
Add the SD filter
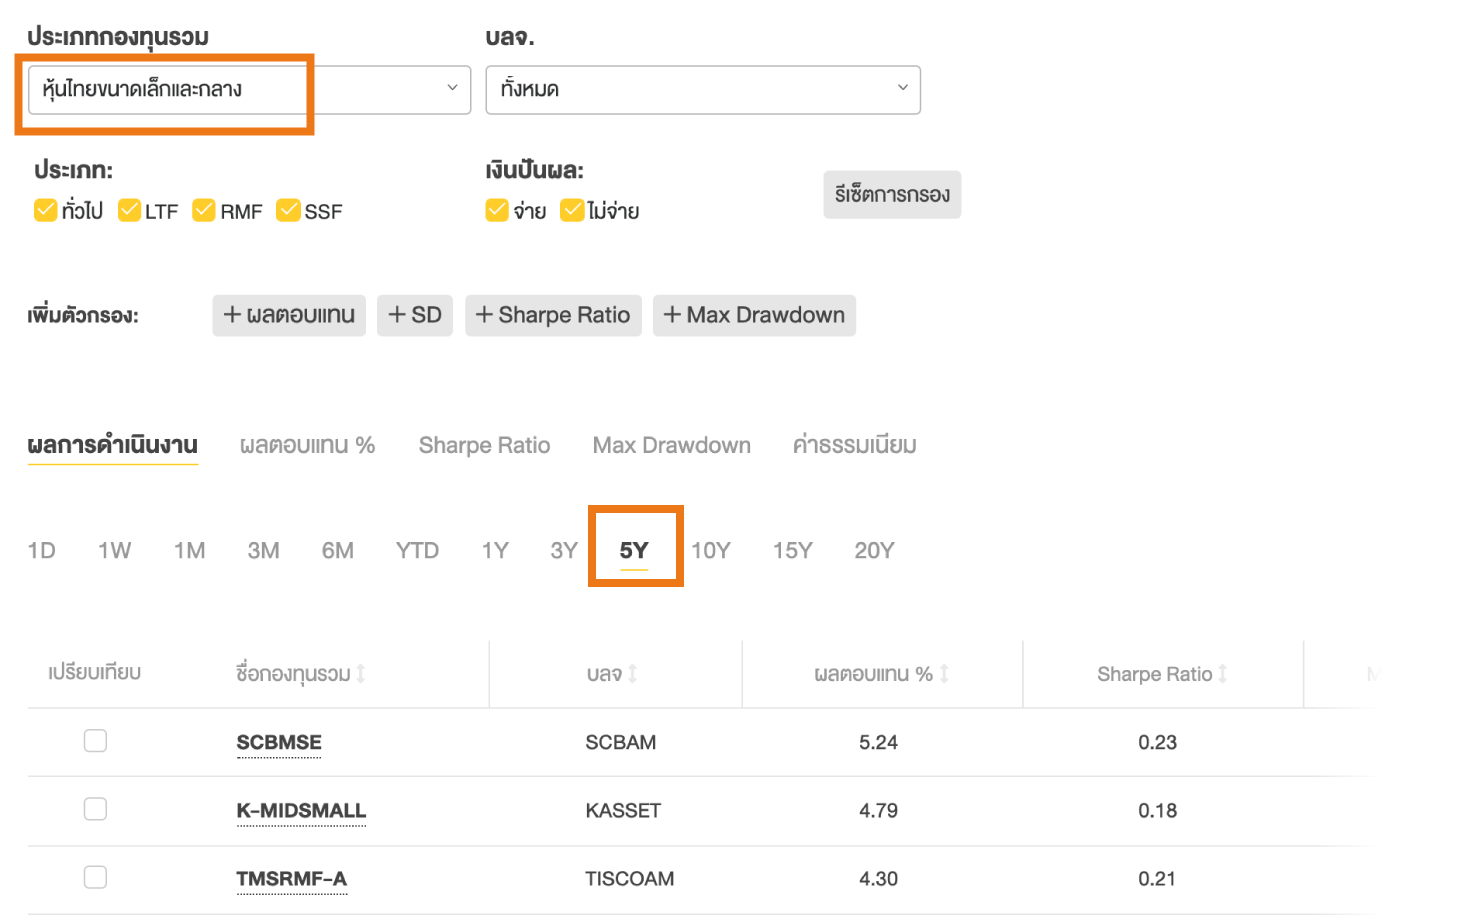click(x=415, y=315)
